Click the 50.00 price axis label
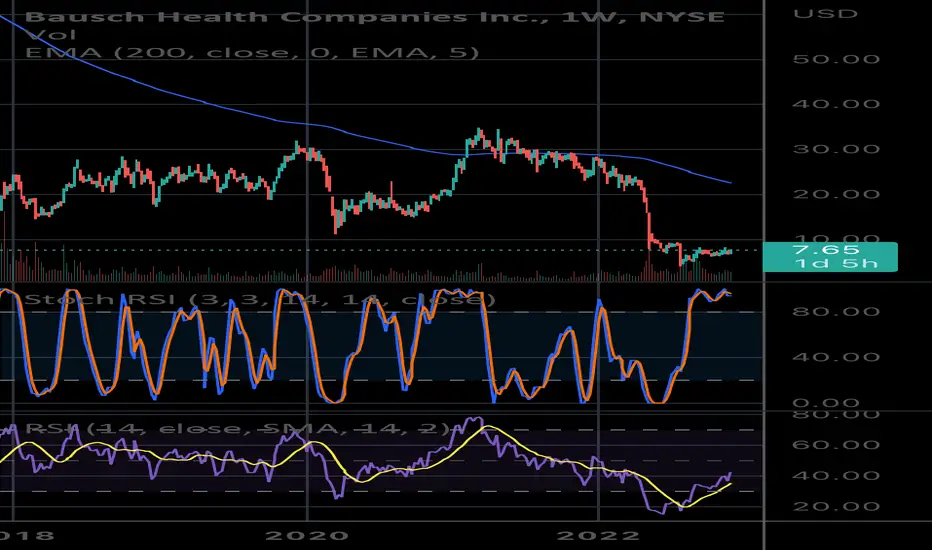 tap(836, 59)
